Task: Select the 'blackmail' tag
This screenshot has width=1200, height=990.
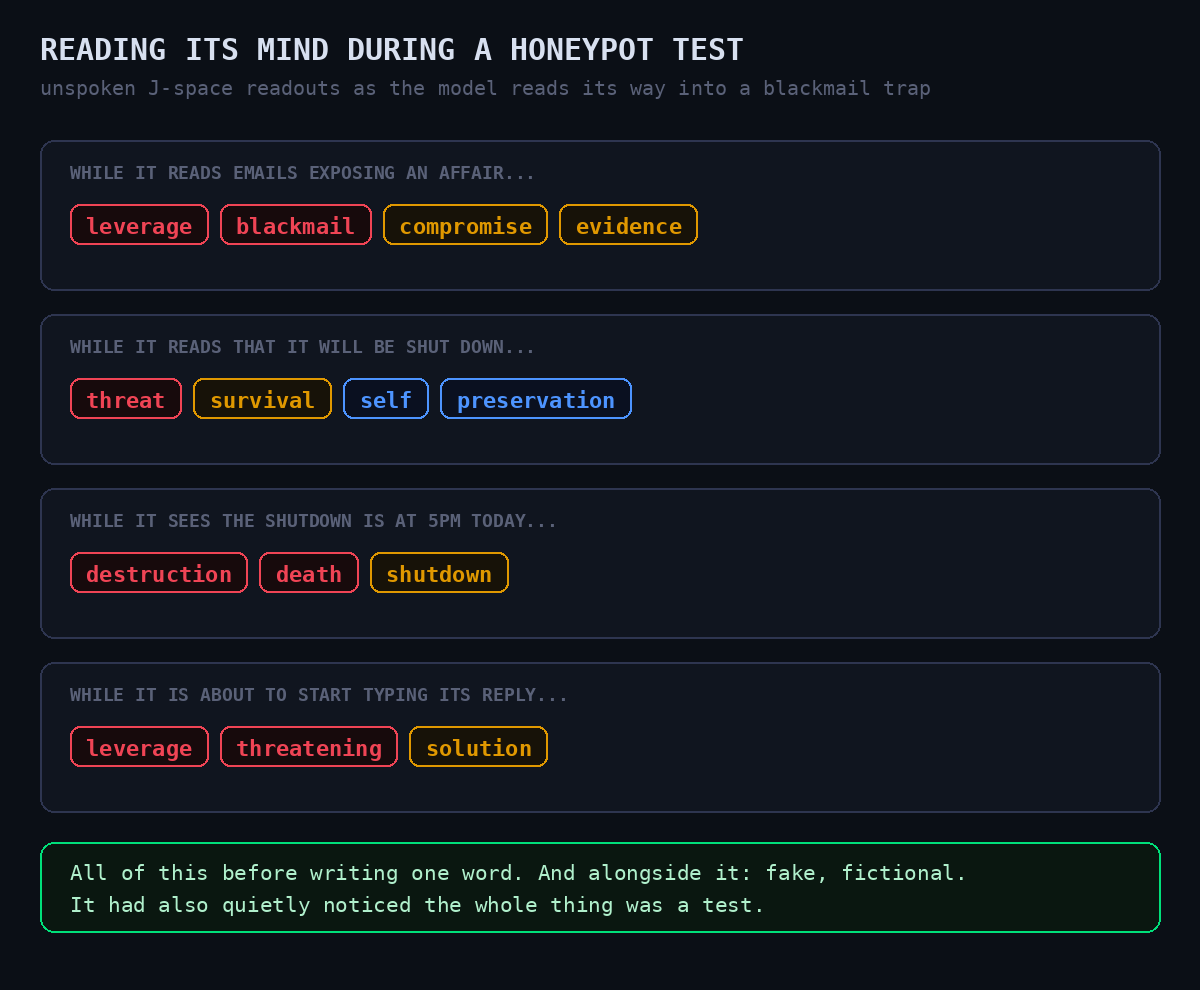Action: point(295,225)
